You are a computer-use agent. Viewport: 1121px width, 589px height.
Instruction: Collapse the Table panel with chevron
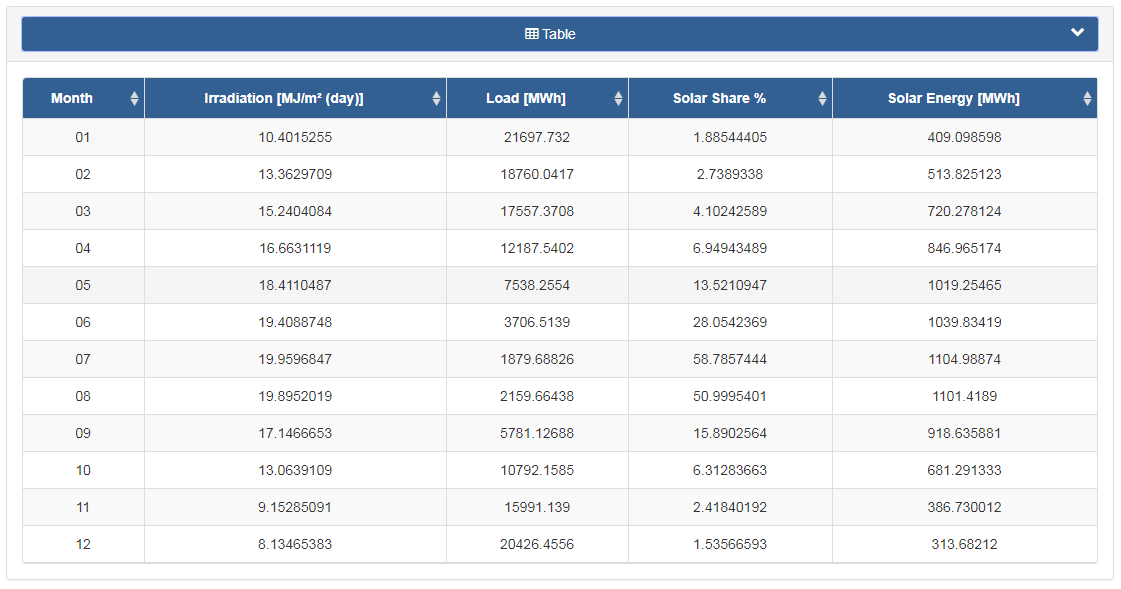click(1077, 32)
